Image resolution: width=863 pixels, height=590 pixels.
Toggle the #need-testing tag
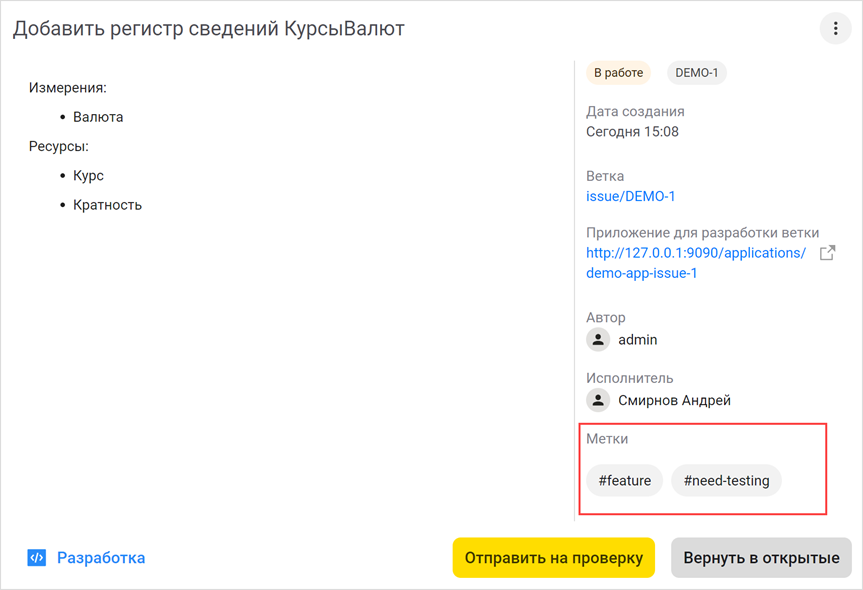click(726, 480)
